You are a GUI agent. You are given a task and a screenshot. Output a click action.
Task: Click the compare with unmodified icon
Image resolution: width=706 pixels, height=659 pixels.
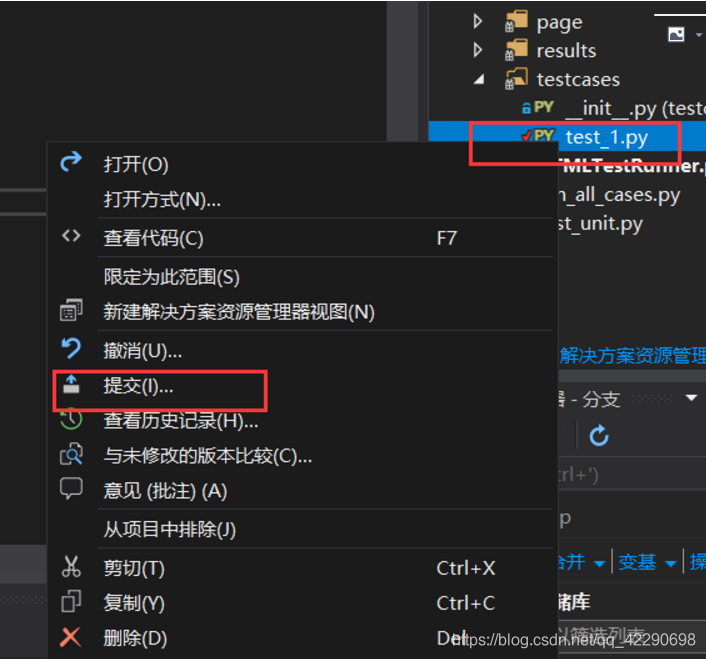click(x=71, y=454)
